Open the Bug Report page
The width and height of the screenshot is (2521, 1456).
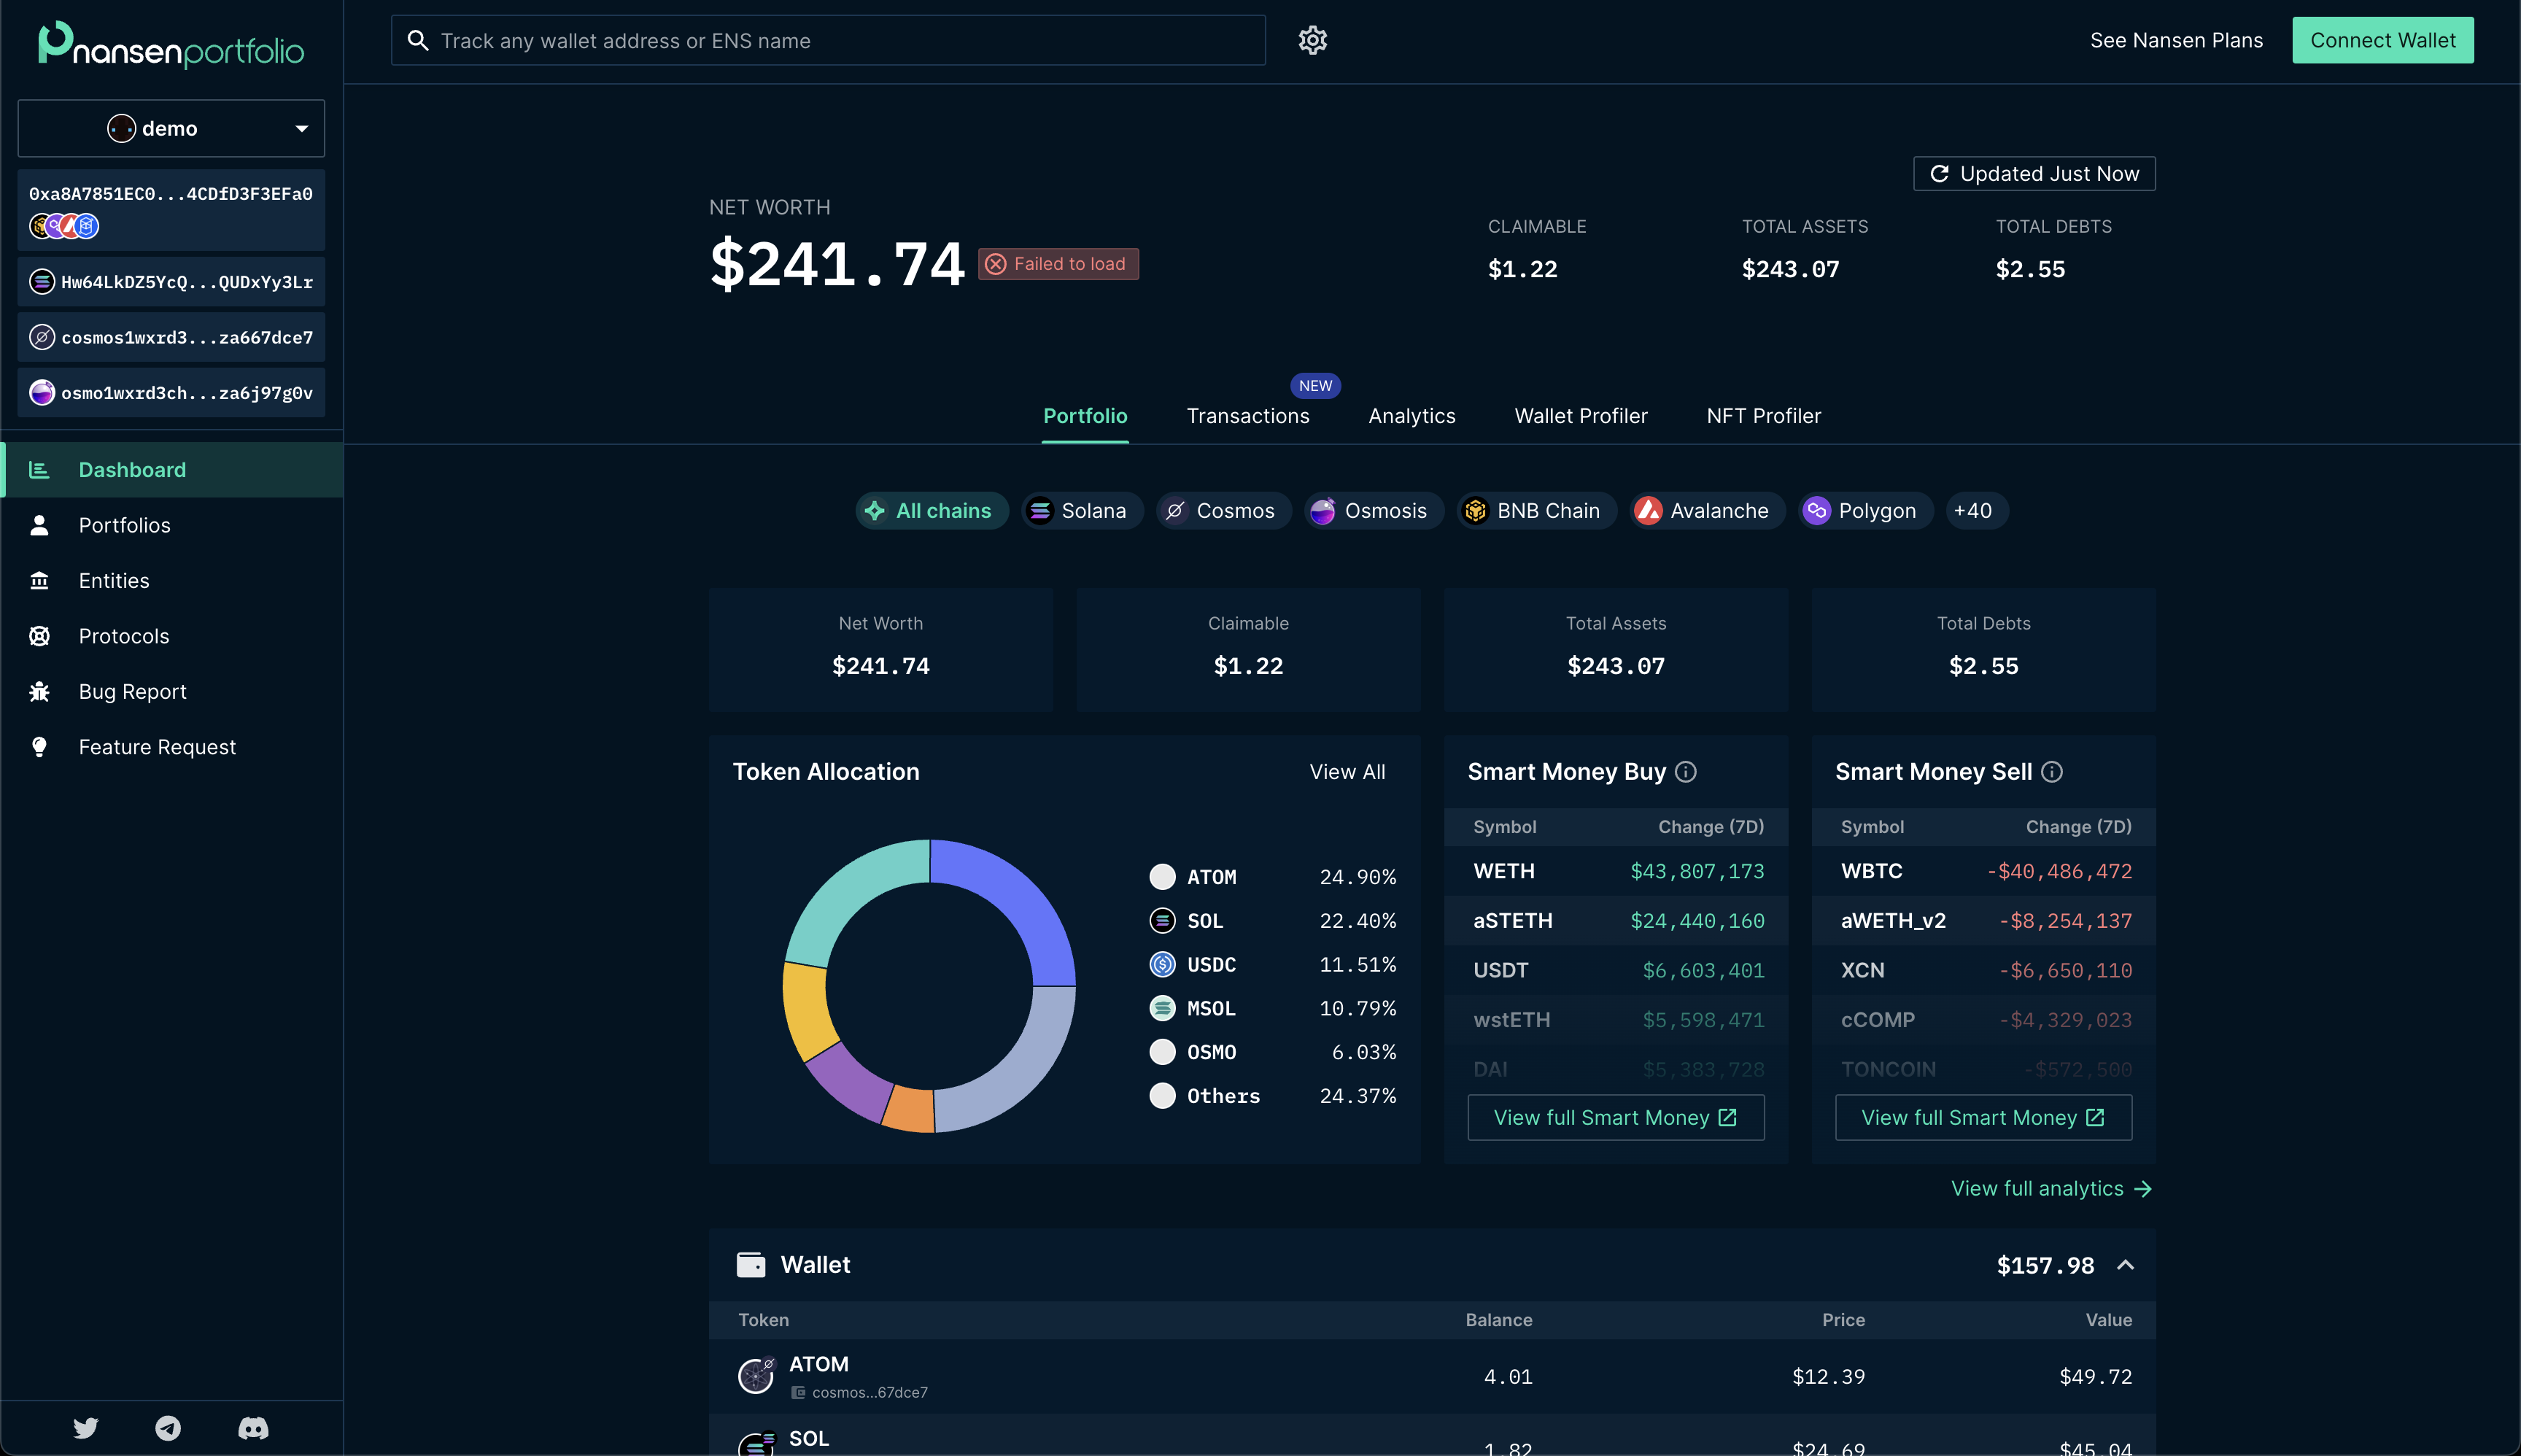coord(132,691)
